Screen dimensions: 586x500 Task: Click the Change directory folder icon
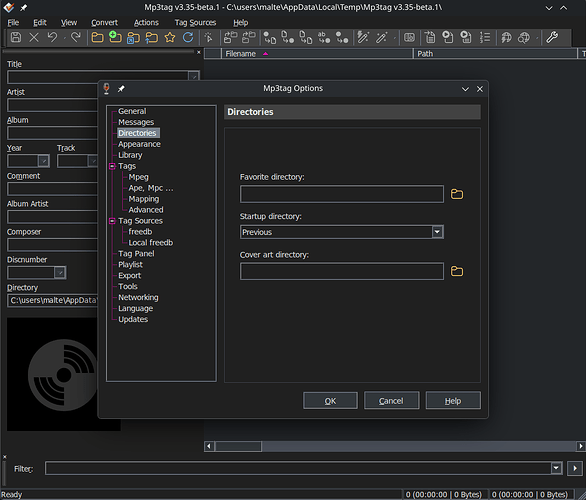(x=97, y=37)
